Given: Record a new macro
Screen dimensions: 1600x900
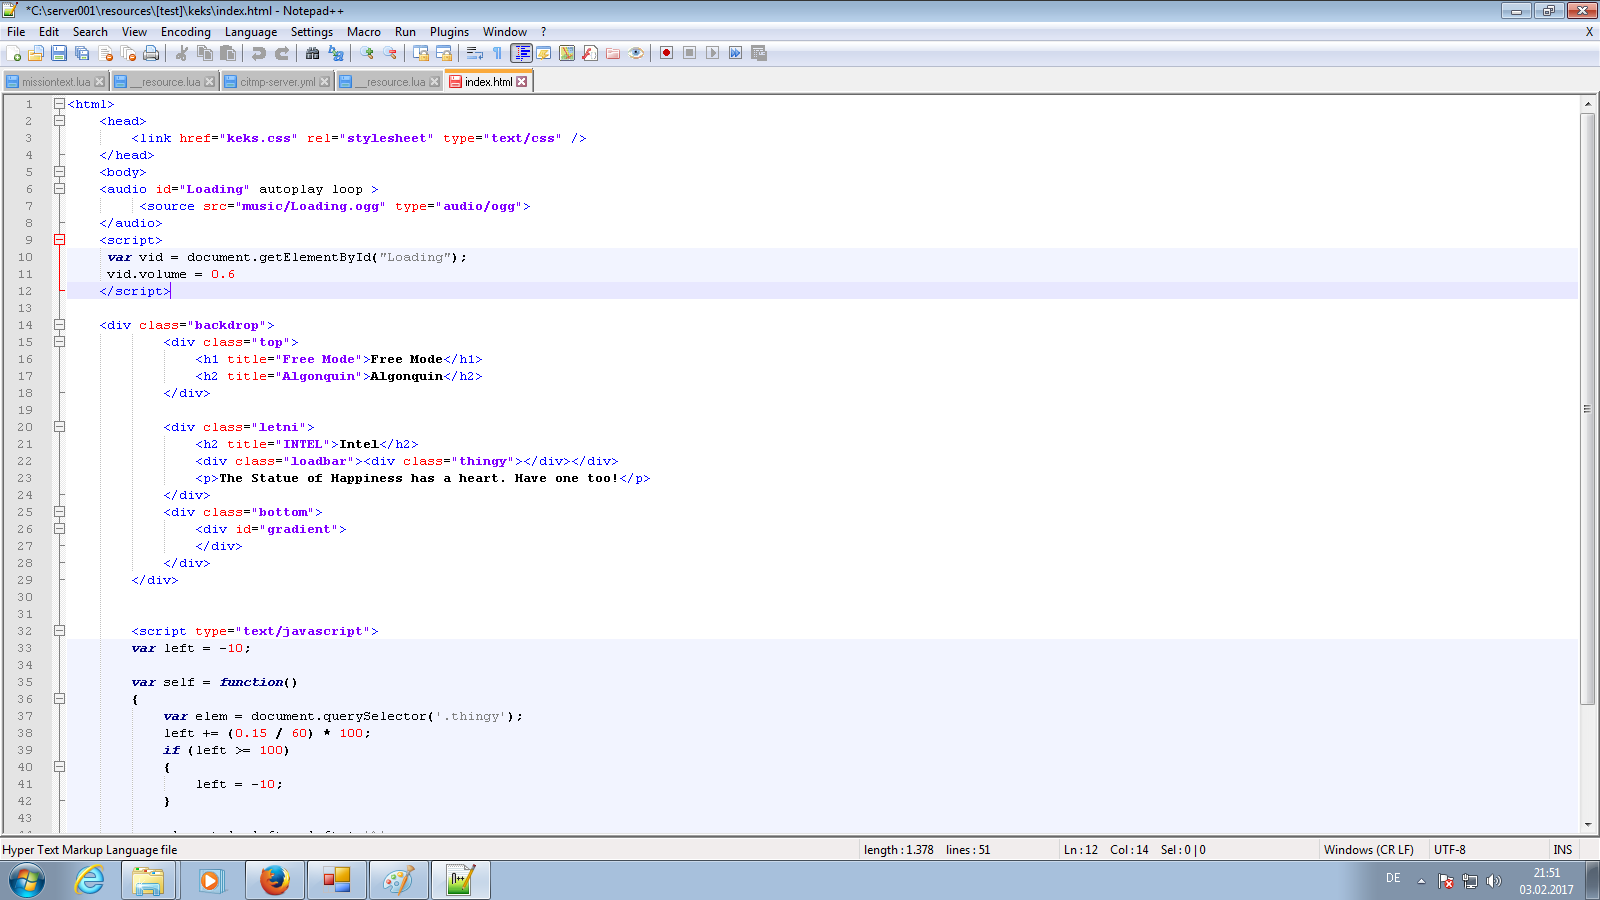Looking at the screenshot, I should point(666,54).
